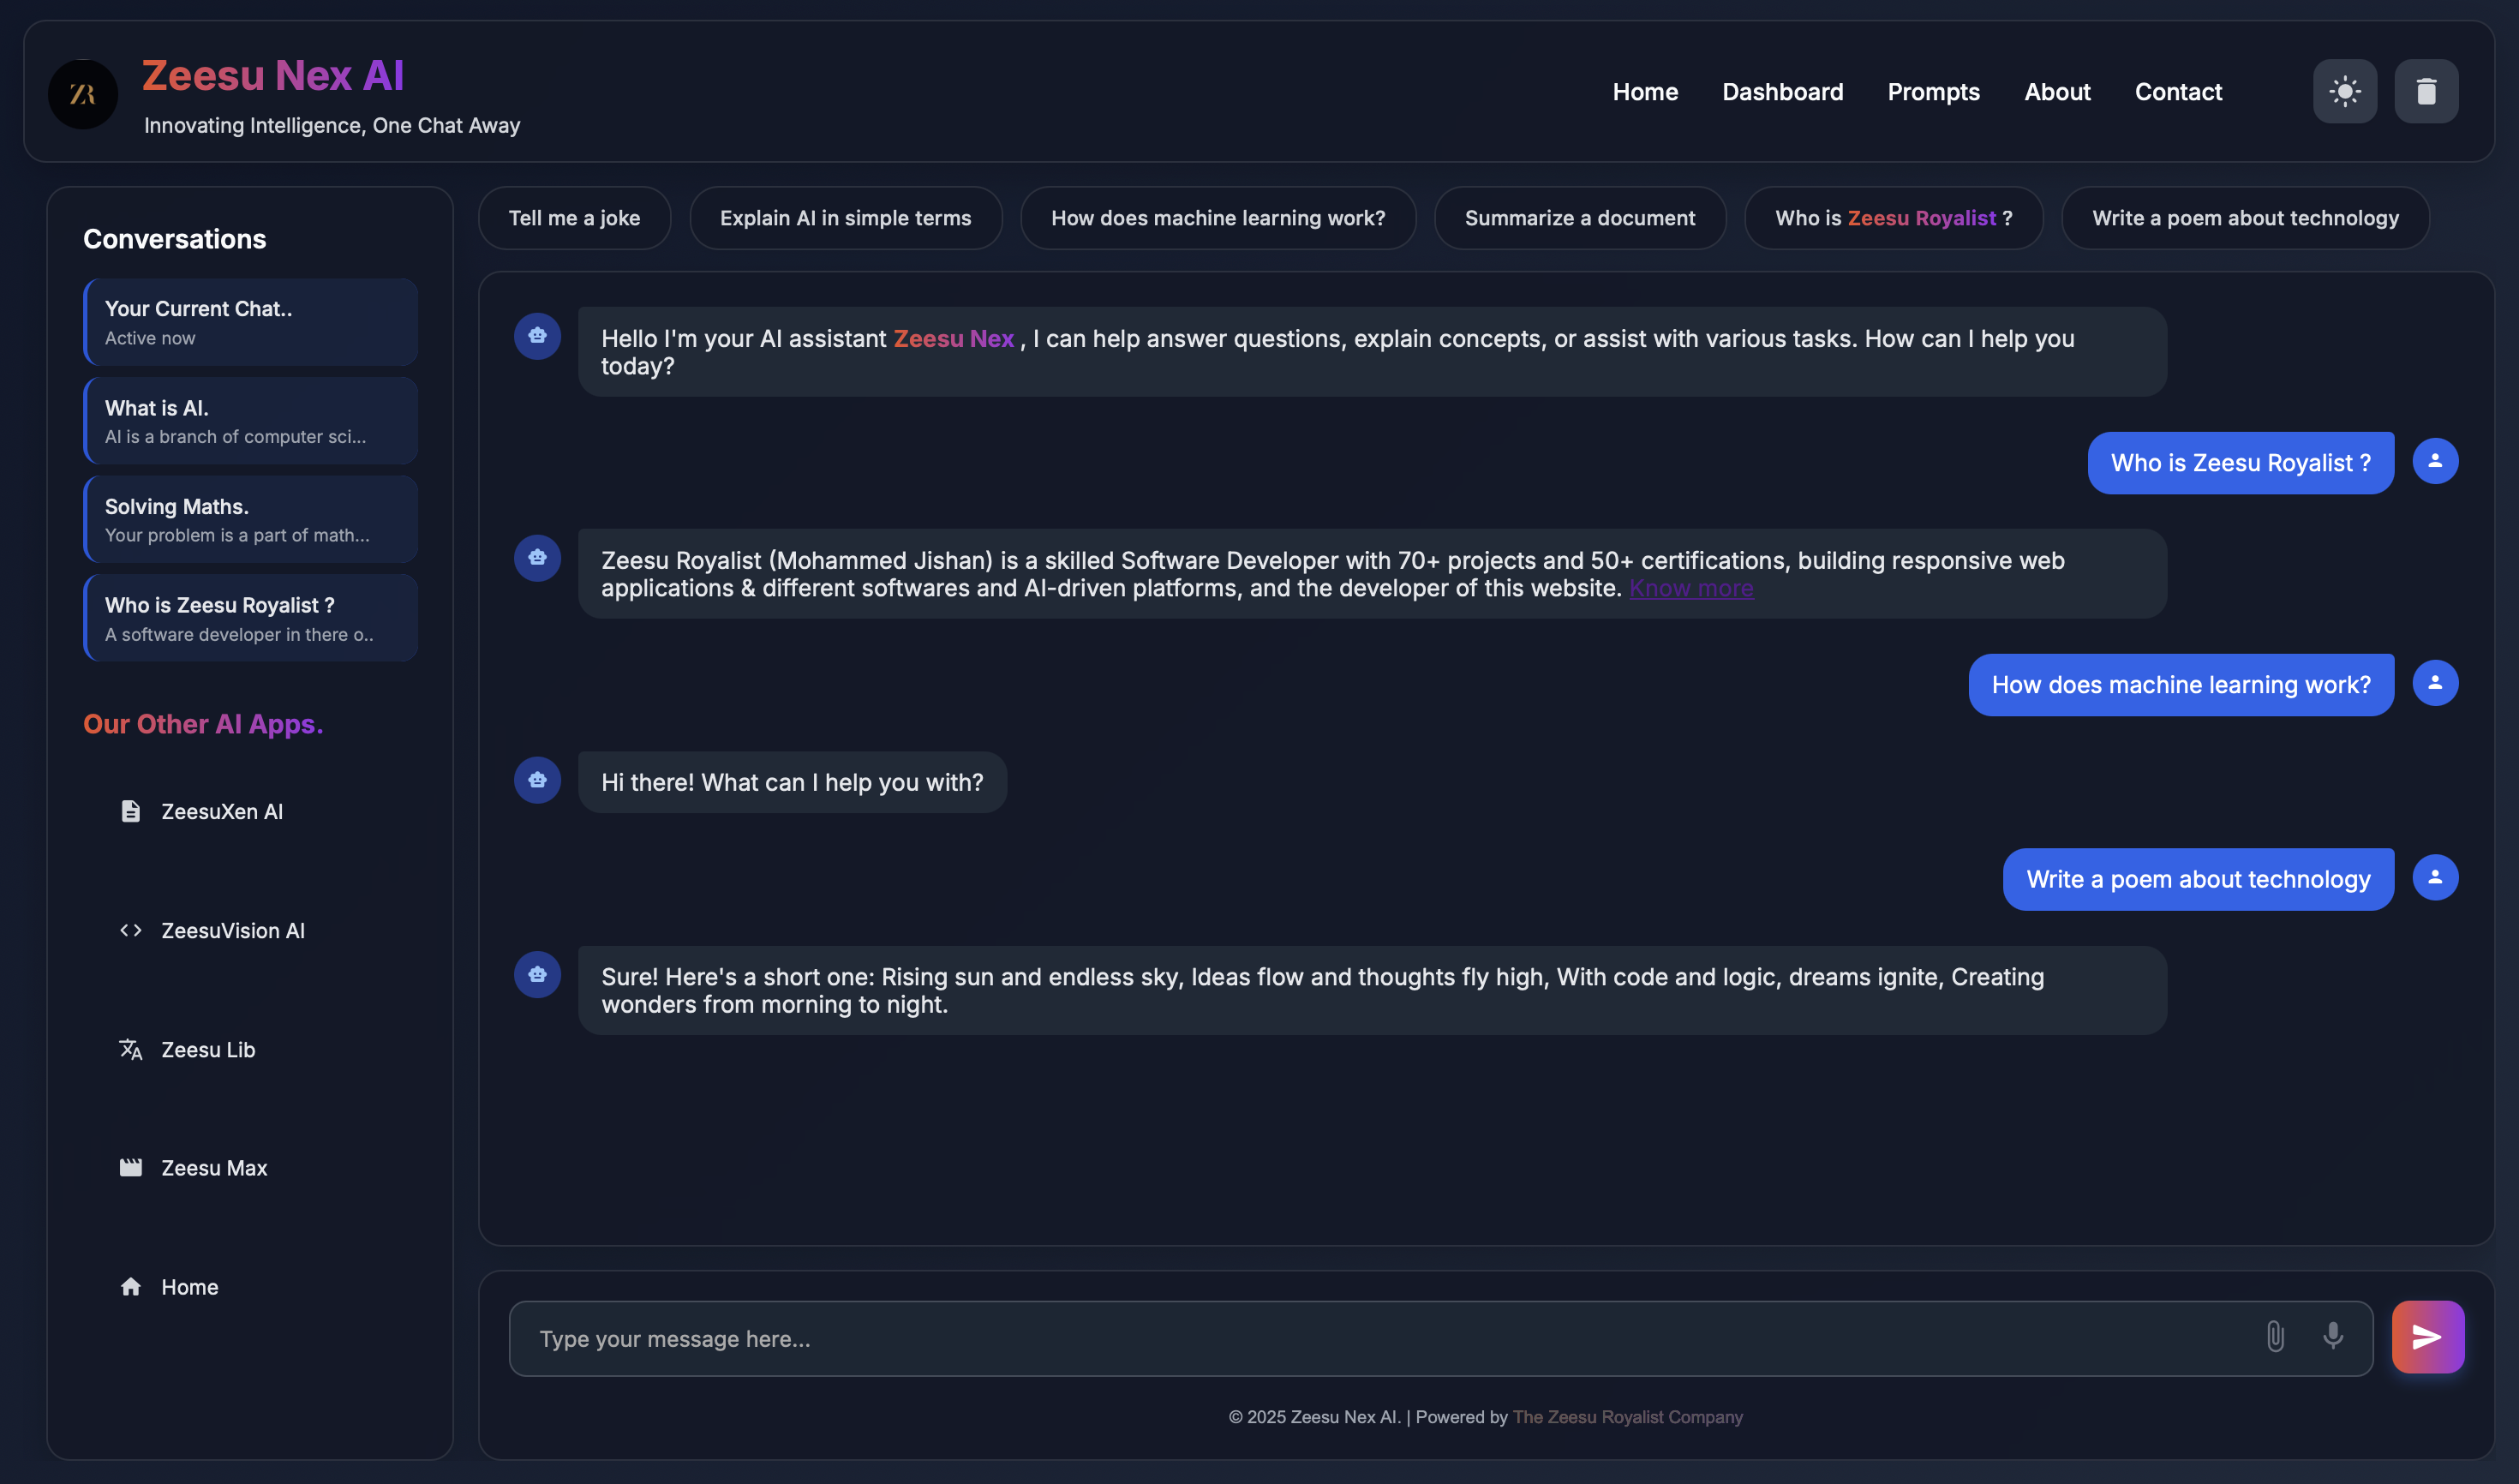Toggle the light/dark theme sun icon

[x=2344, y=91]
